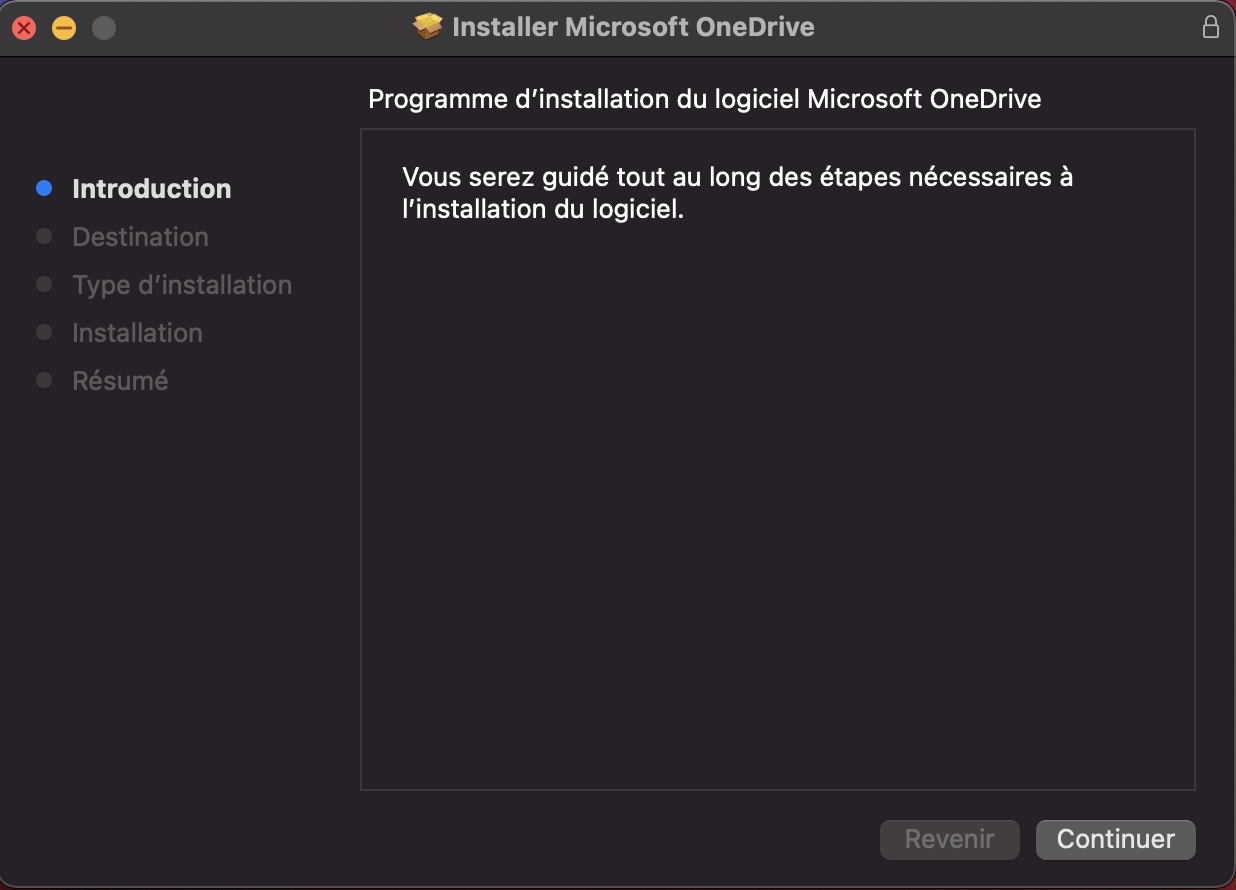This screenshot has width=1236, height=890.
Task: Click the lock icon in the title bar
Action: [1210, 27]
